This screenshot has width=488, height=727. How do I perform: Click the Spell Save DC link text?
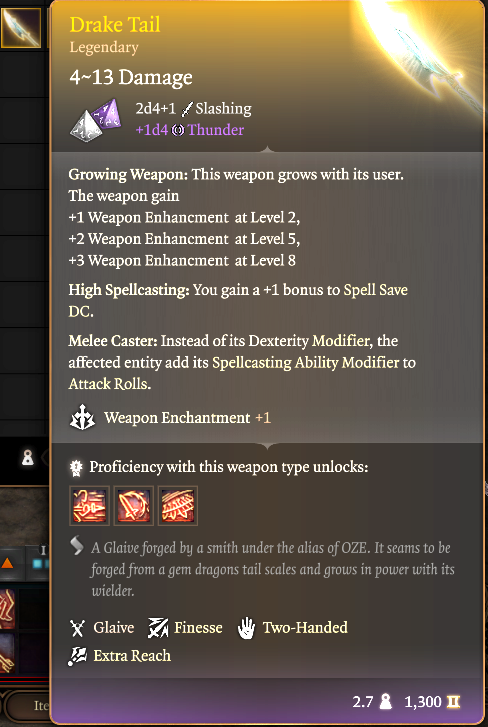click(238, 301)
